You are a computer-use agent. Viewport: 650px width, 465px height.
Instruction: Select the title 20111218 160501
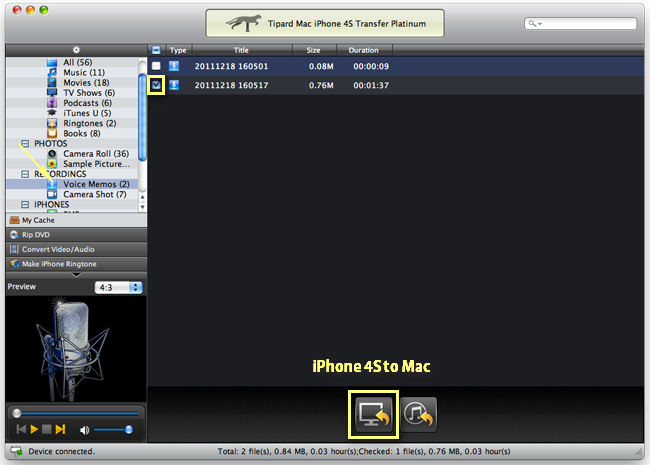231,66
